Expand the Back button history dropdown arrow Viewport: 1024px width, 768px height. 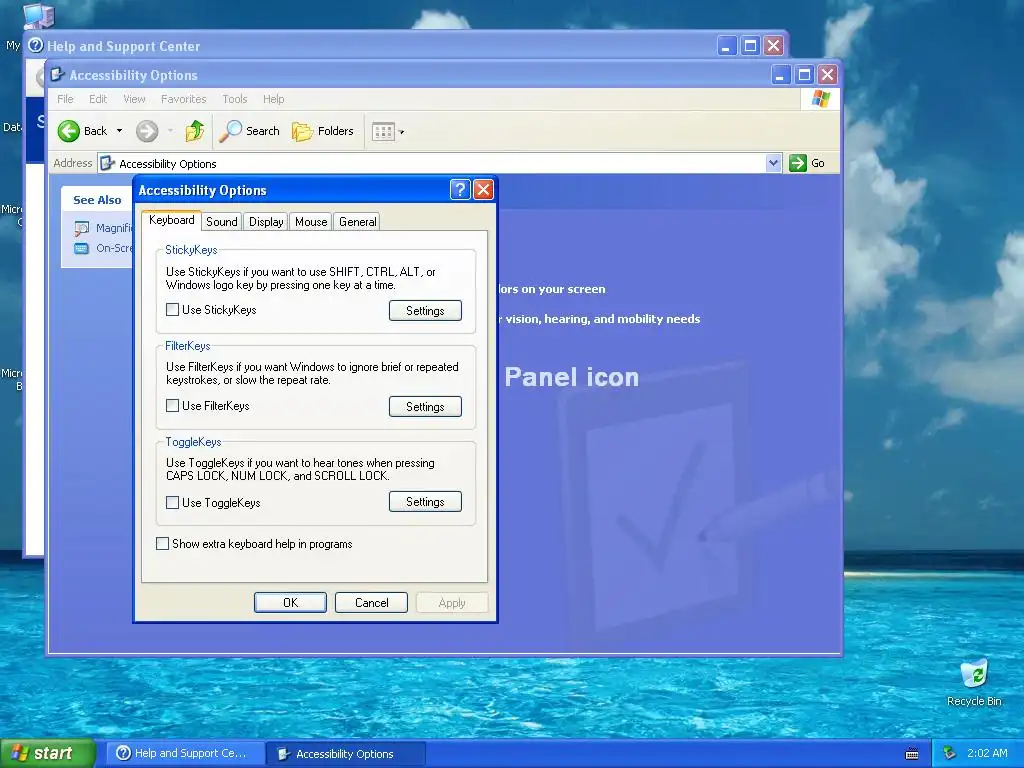click(x=120, y=131)
